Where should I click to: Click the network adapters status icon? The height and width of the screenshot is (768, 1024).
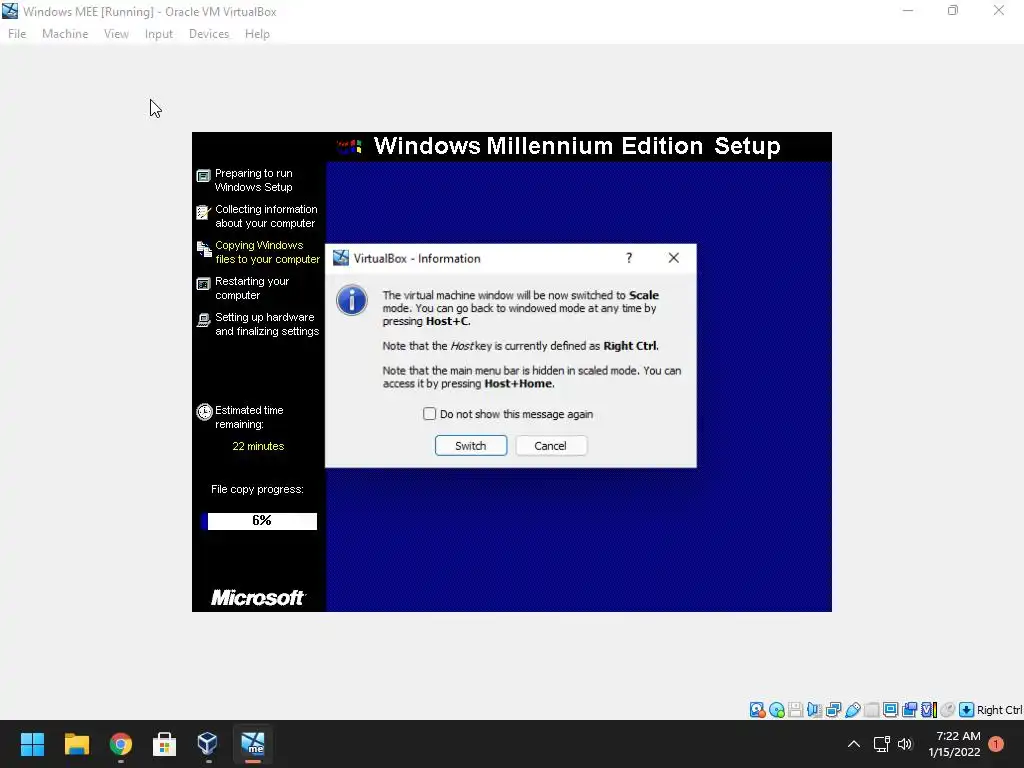(x=833, y=710)
